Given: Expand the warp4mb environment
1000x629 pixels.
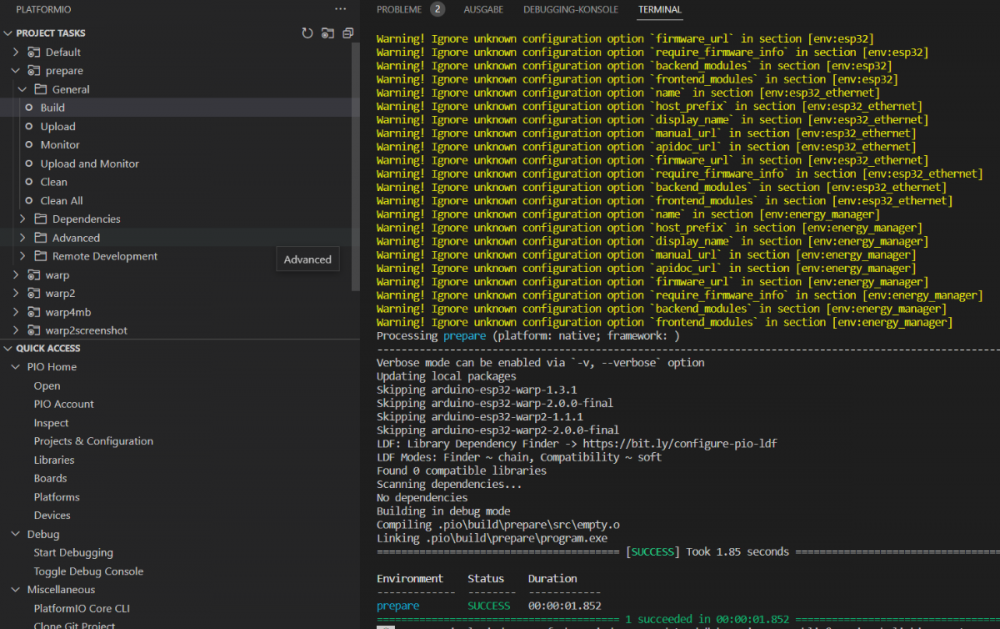Looking at the screenshot, I should click(16, 312).
